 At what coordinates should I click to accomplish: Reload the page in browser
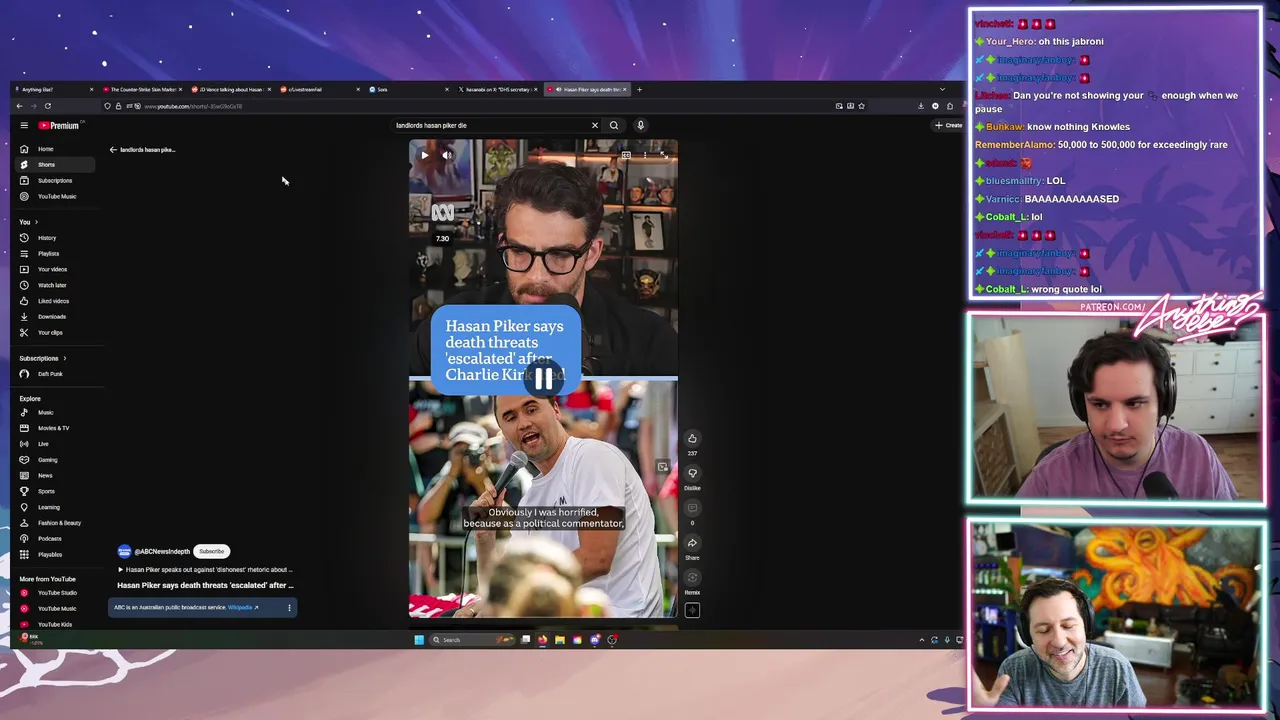click(x=47, y=106)
